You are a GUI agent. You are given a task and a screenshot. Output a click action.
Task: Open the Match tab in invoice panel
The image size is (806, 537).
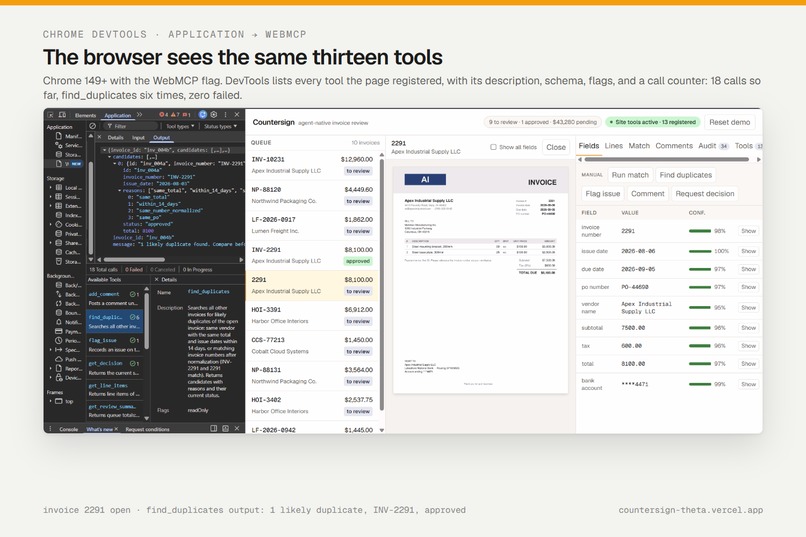(639, 146)
